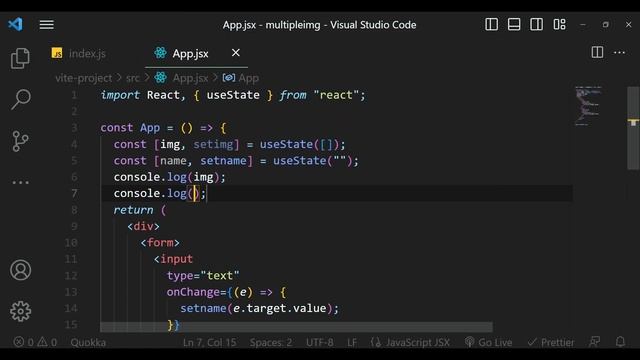
Task: Click the <form> tag on line 10
Action: tap(160, 242)
